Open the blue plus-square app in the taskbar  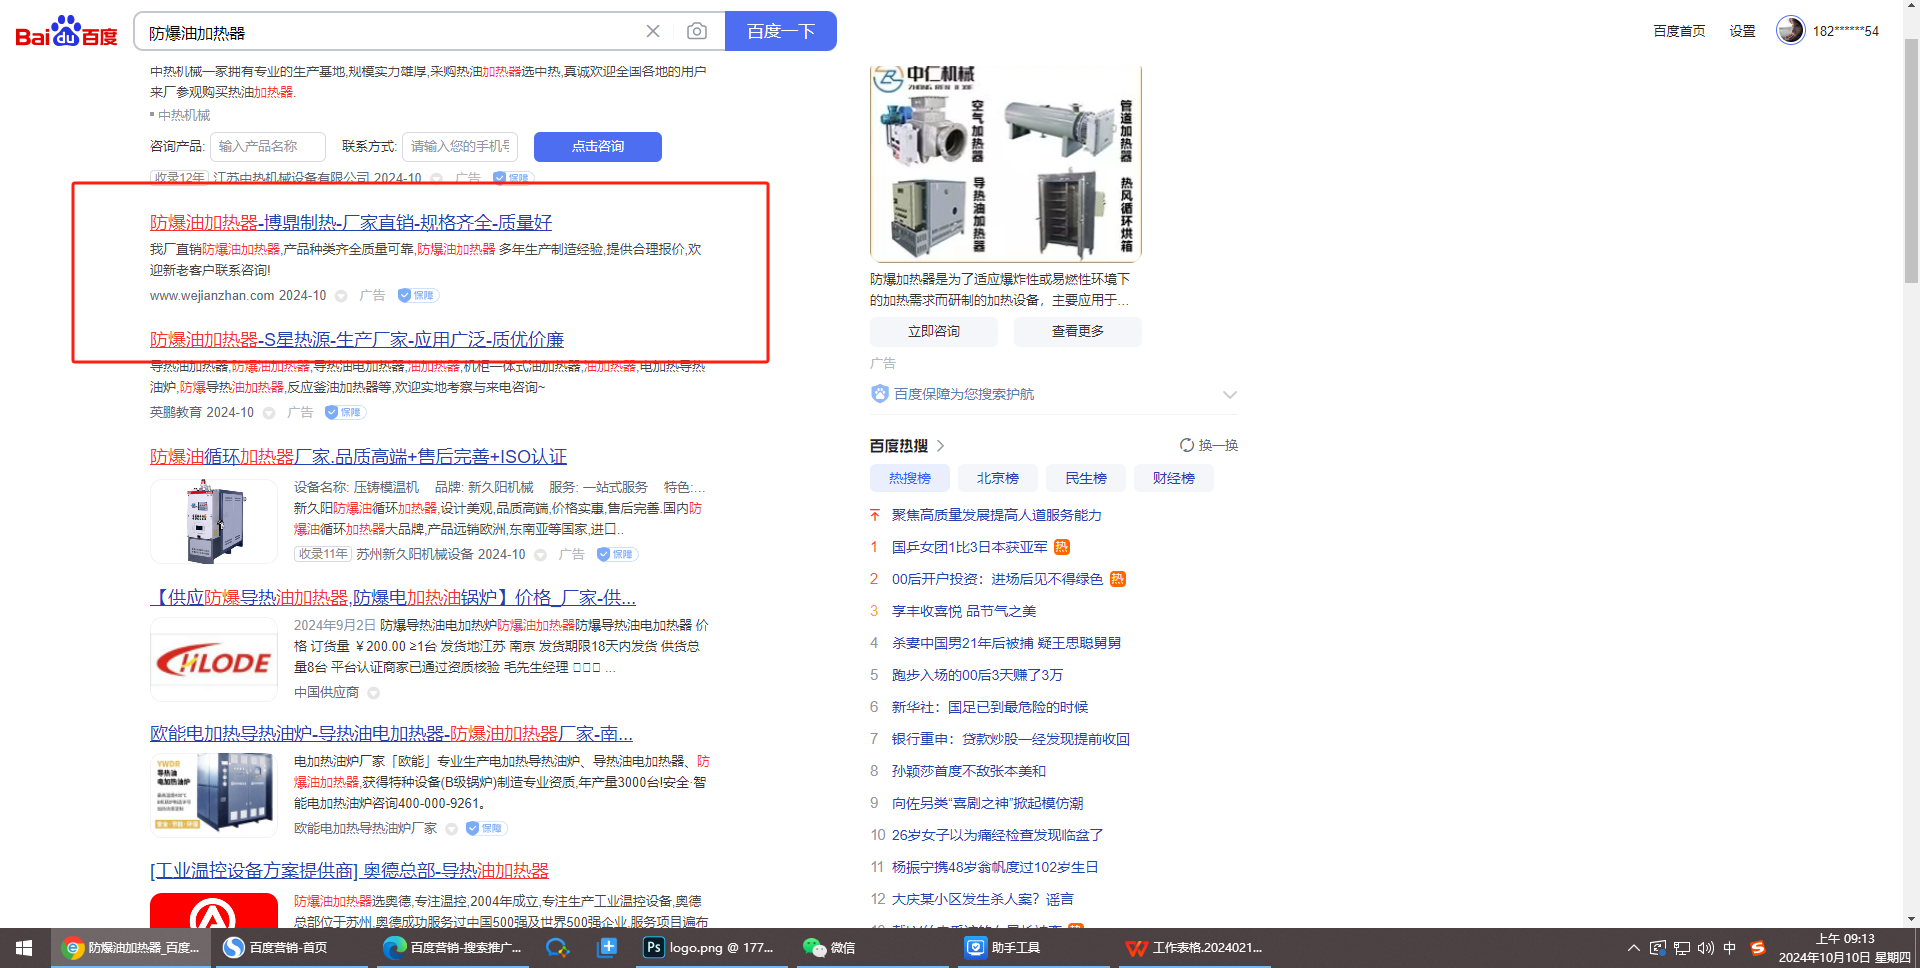(607, 947)
